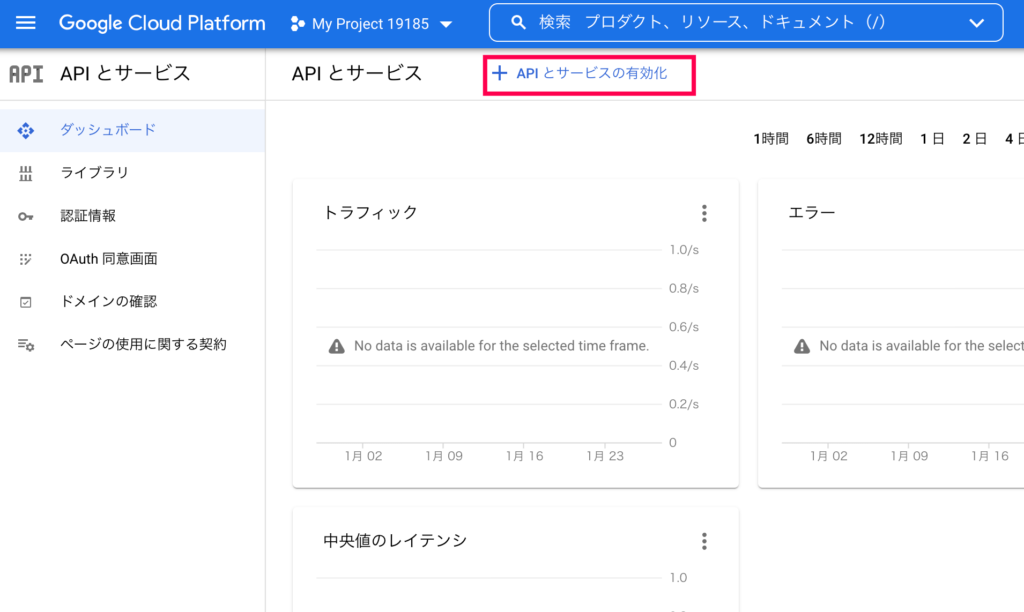
Task: Open the 中央値のレイテンシ card three-dot menu
Action: click(x=704, y=541)
